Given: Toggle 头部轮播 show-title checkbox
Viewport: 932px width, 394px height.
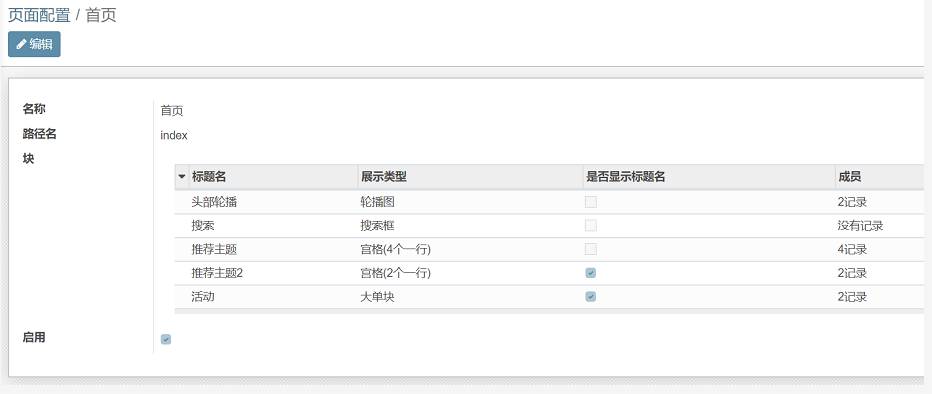Looking at the screenshot, I should point(590,202).
